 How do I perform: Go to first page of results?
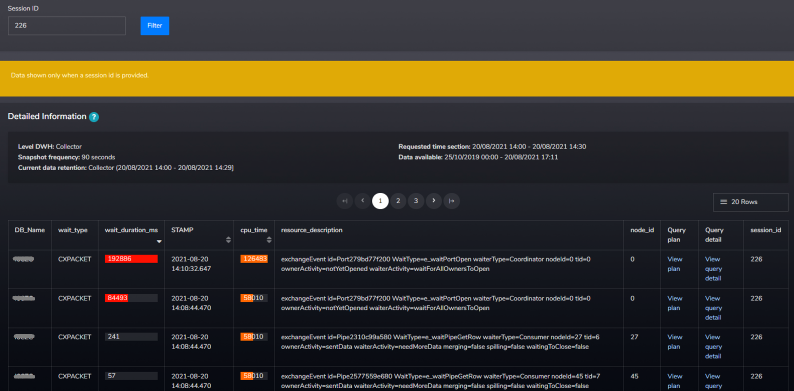[345, 201]
